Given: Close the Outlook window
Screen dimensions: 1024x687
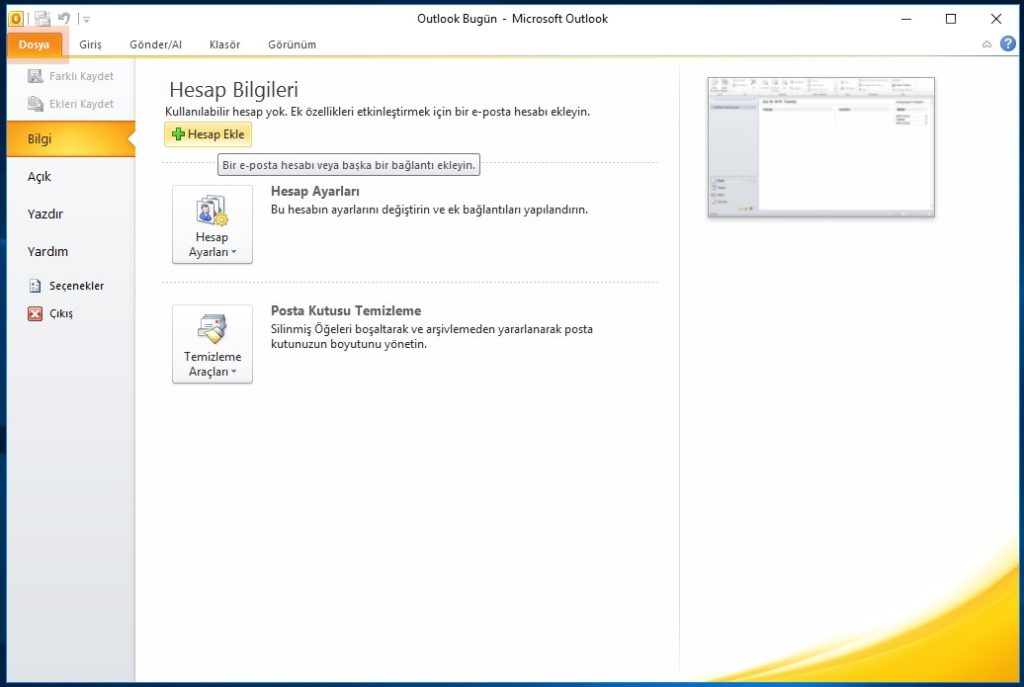Looking at the screenshot, I should point(996,19).
